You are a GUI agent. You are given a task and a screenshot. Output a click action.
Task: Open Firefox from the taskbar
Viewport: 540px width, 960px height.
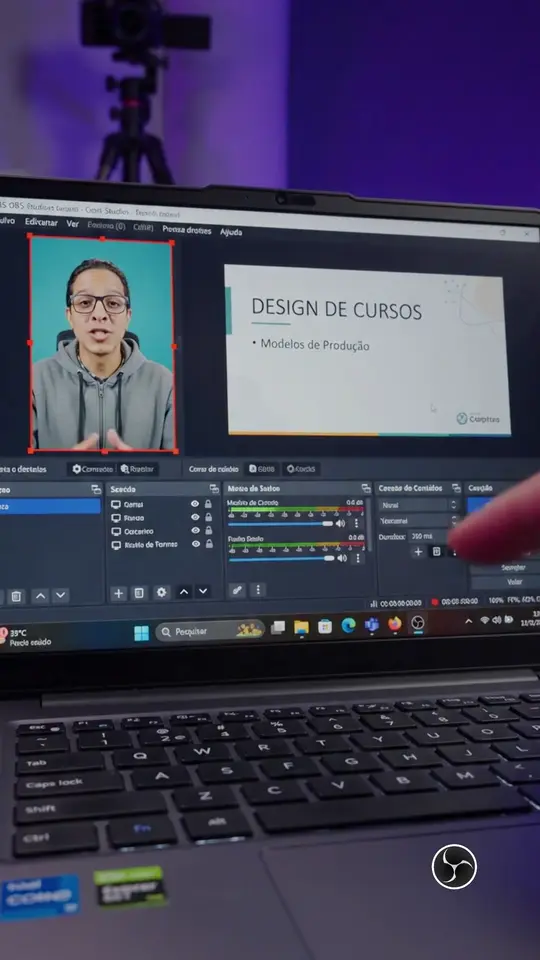pyautogui.click(x=395, y=624)
